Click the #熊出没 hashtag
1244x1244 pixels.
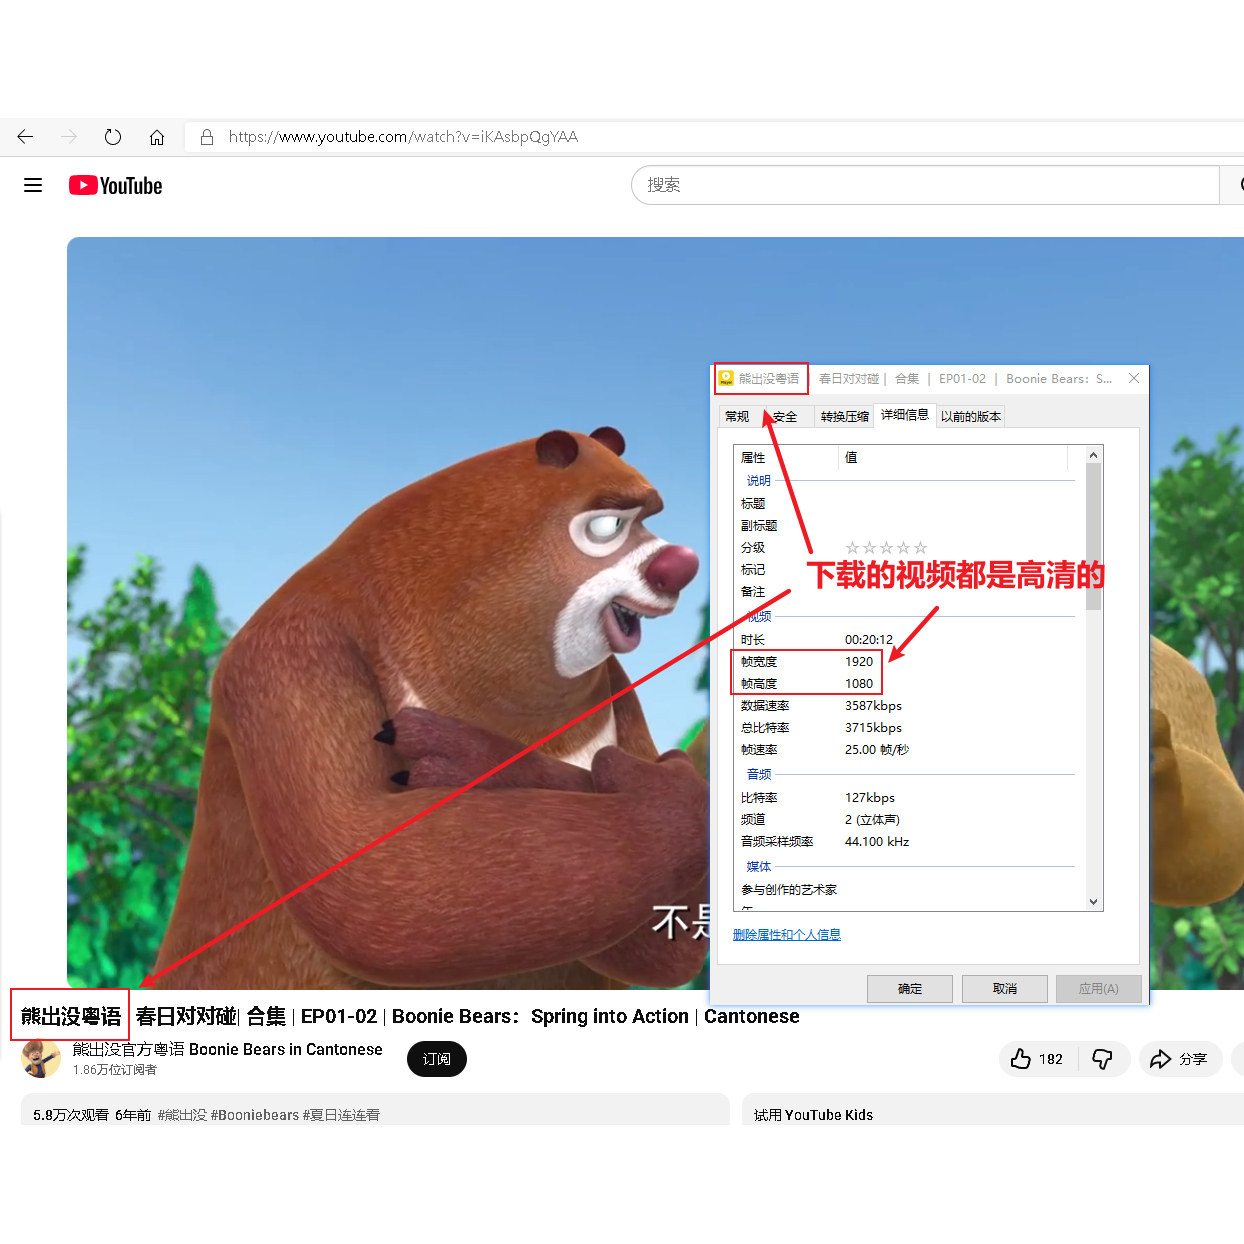(181, 1115)
